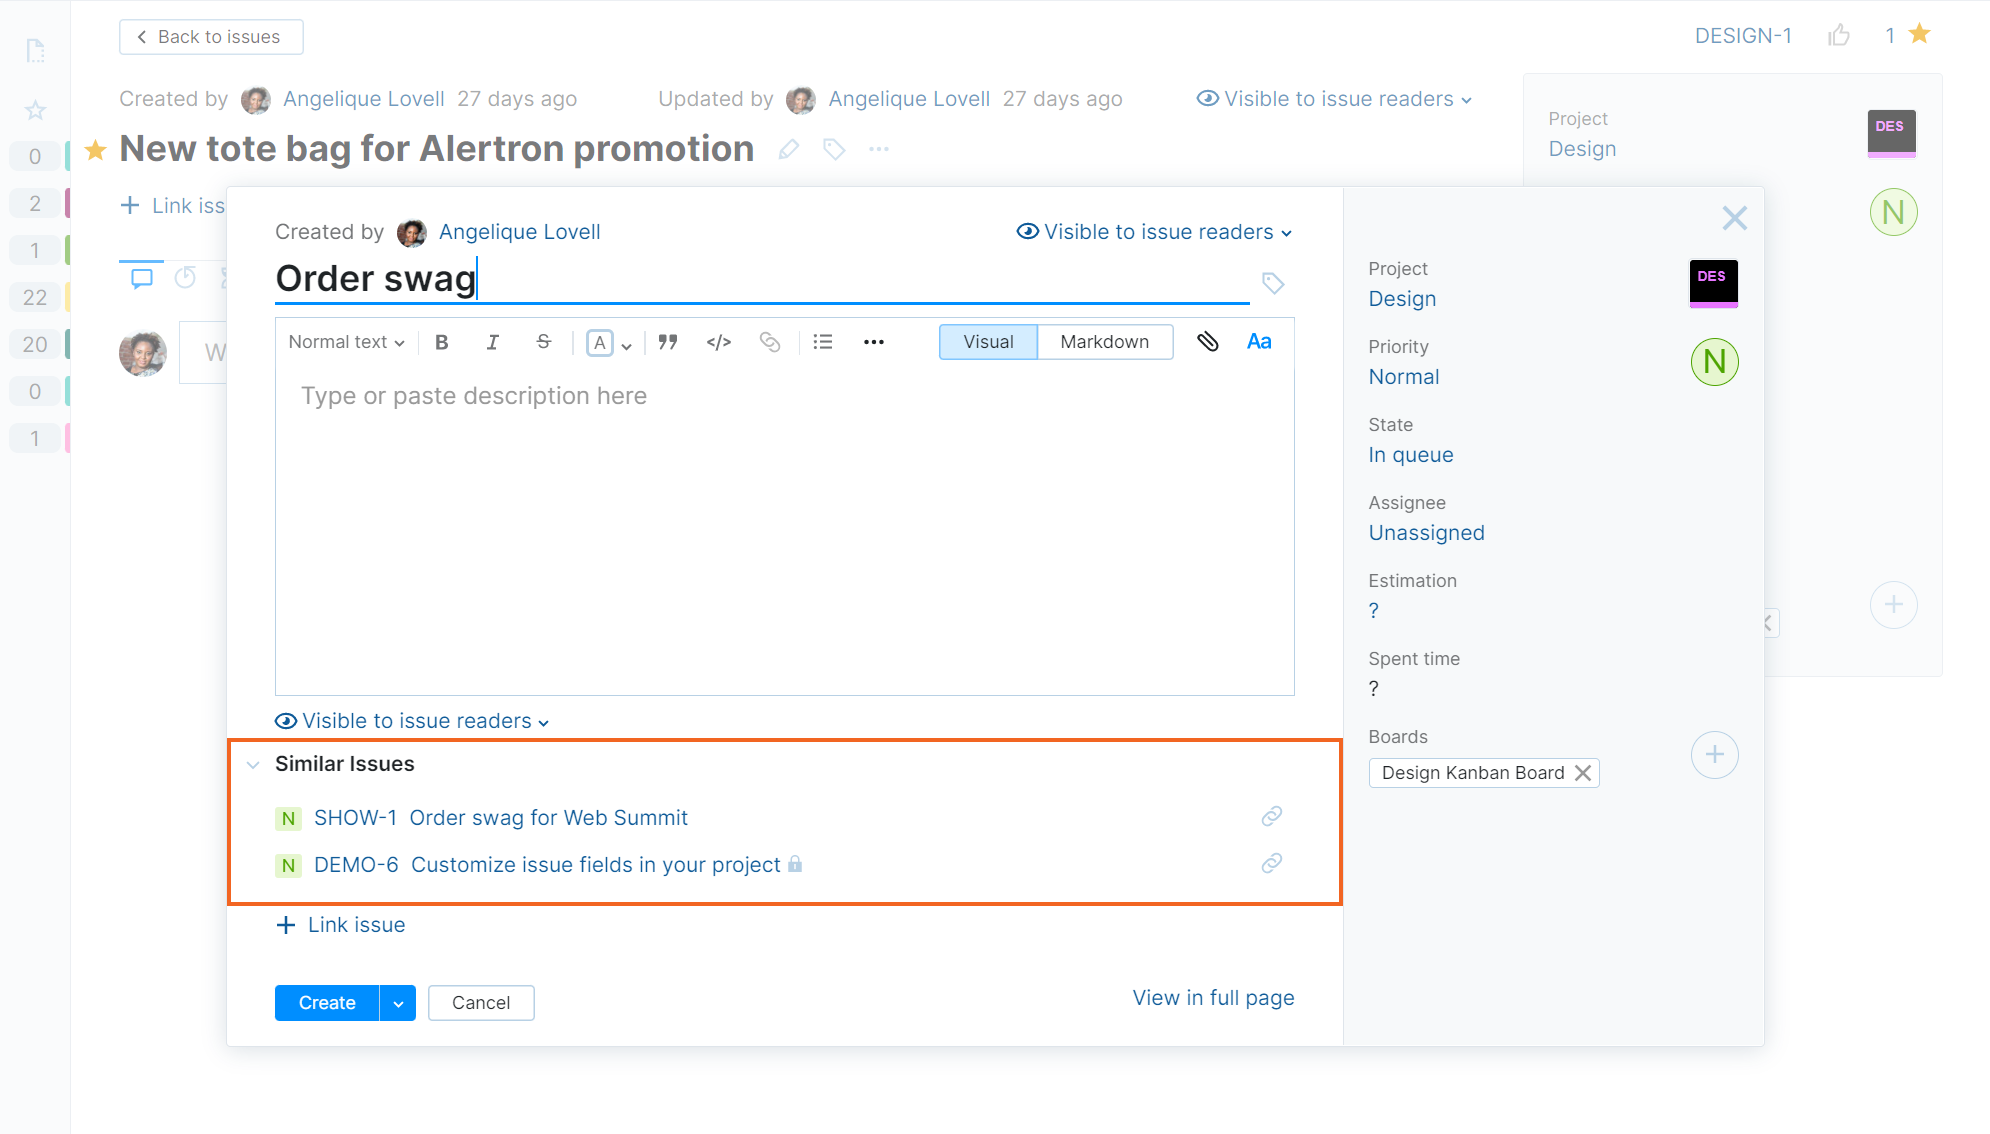Insert a code block with the </> icon
The image size is (1990, 1134).
718,341
